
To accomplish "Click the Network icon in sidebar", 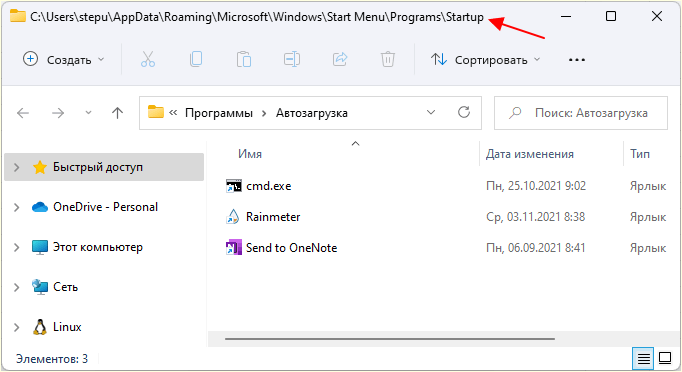I will [x=40, y=287].
